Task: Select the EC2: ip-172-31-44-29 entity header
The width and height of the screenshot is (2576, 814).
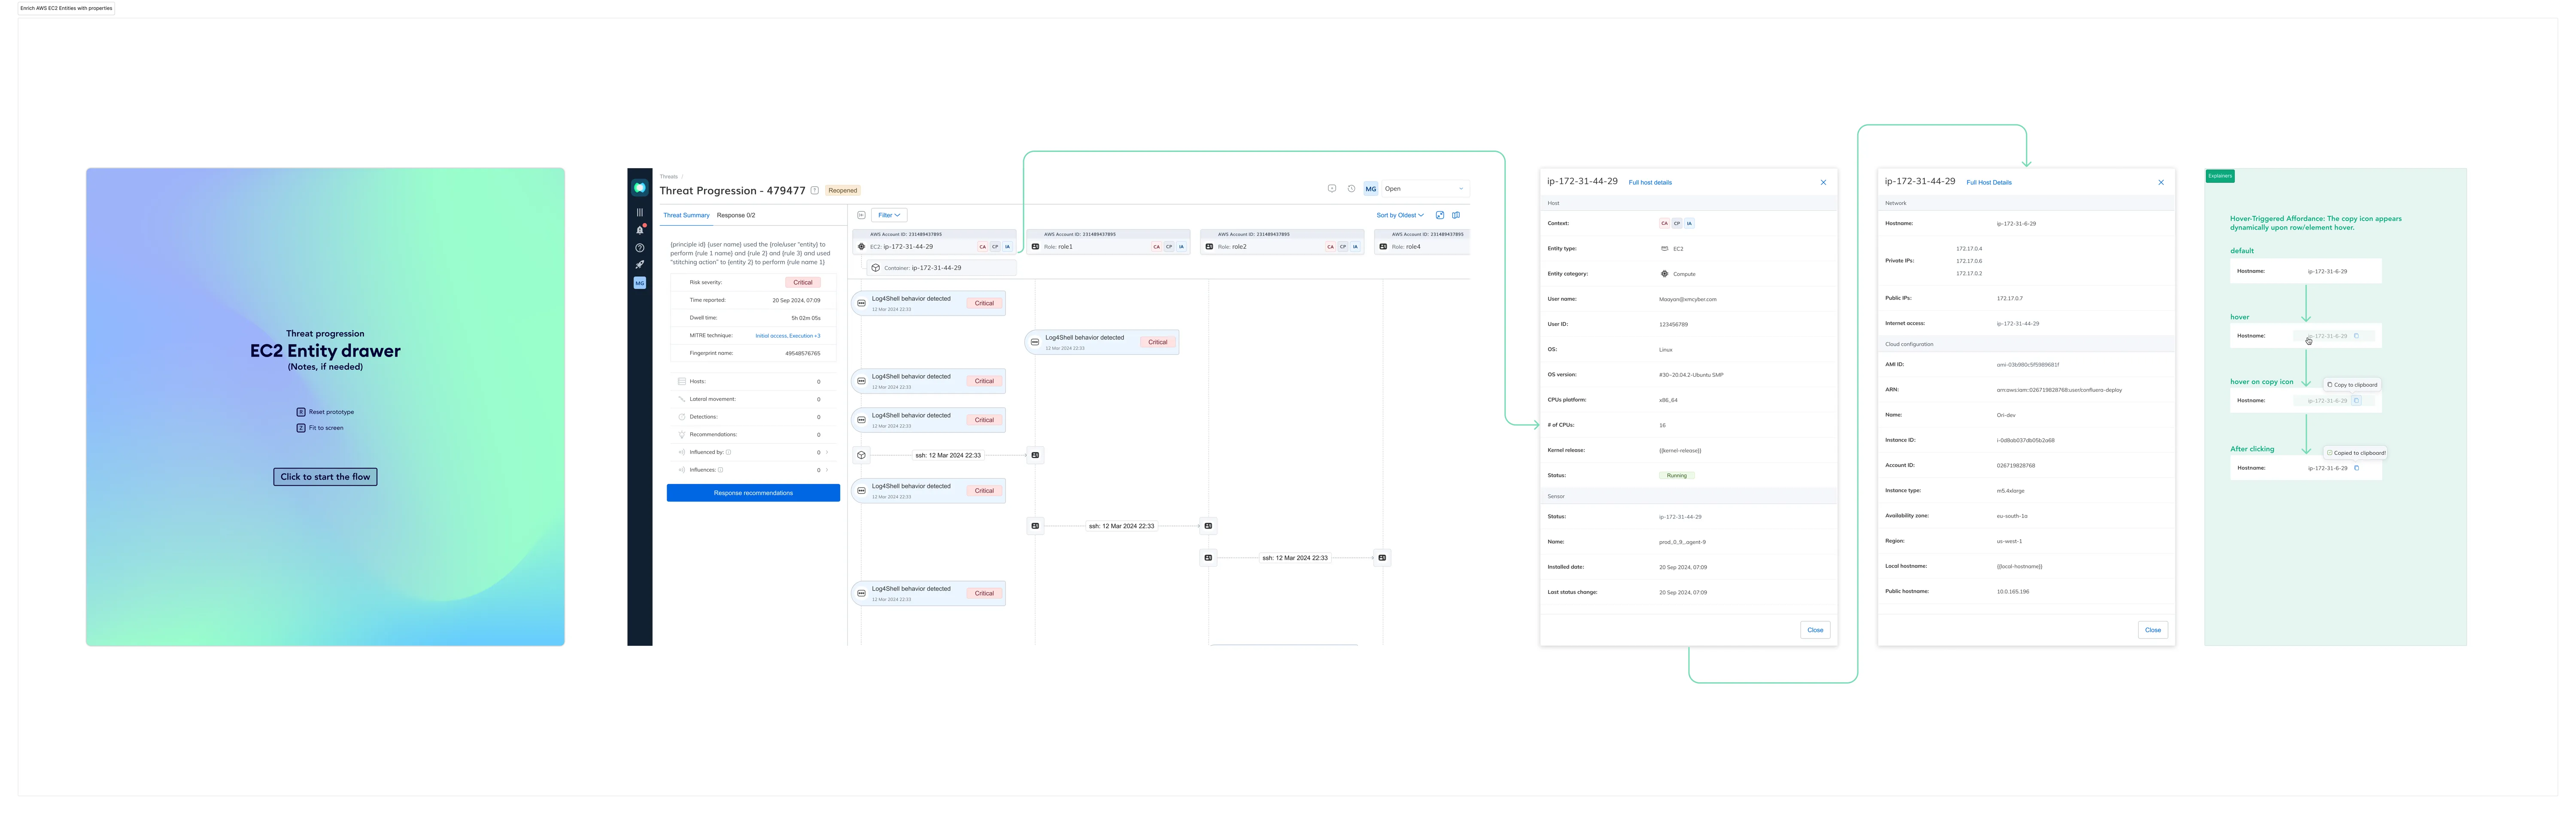Action: (x=933, y=242)
